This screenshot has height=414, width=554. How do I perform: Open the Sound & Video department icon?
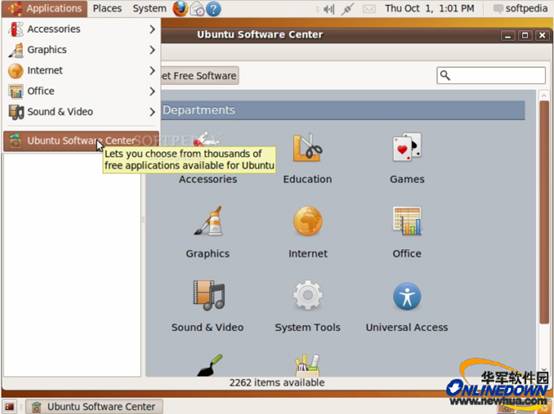pos(208,295)
